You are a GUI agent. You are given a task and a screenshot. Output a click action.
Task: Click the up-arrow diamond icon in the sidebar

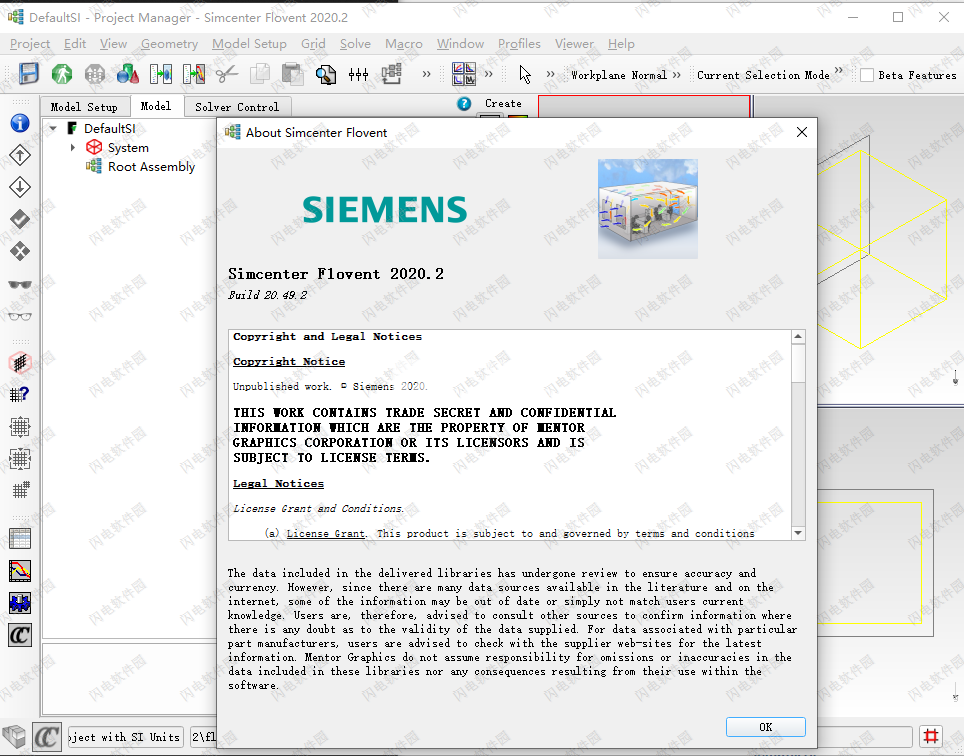(x=20, y=155)
